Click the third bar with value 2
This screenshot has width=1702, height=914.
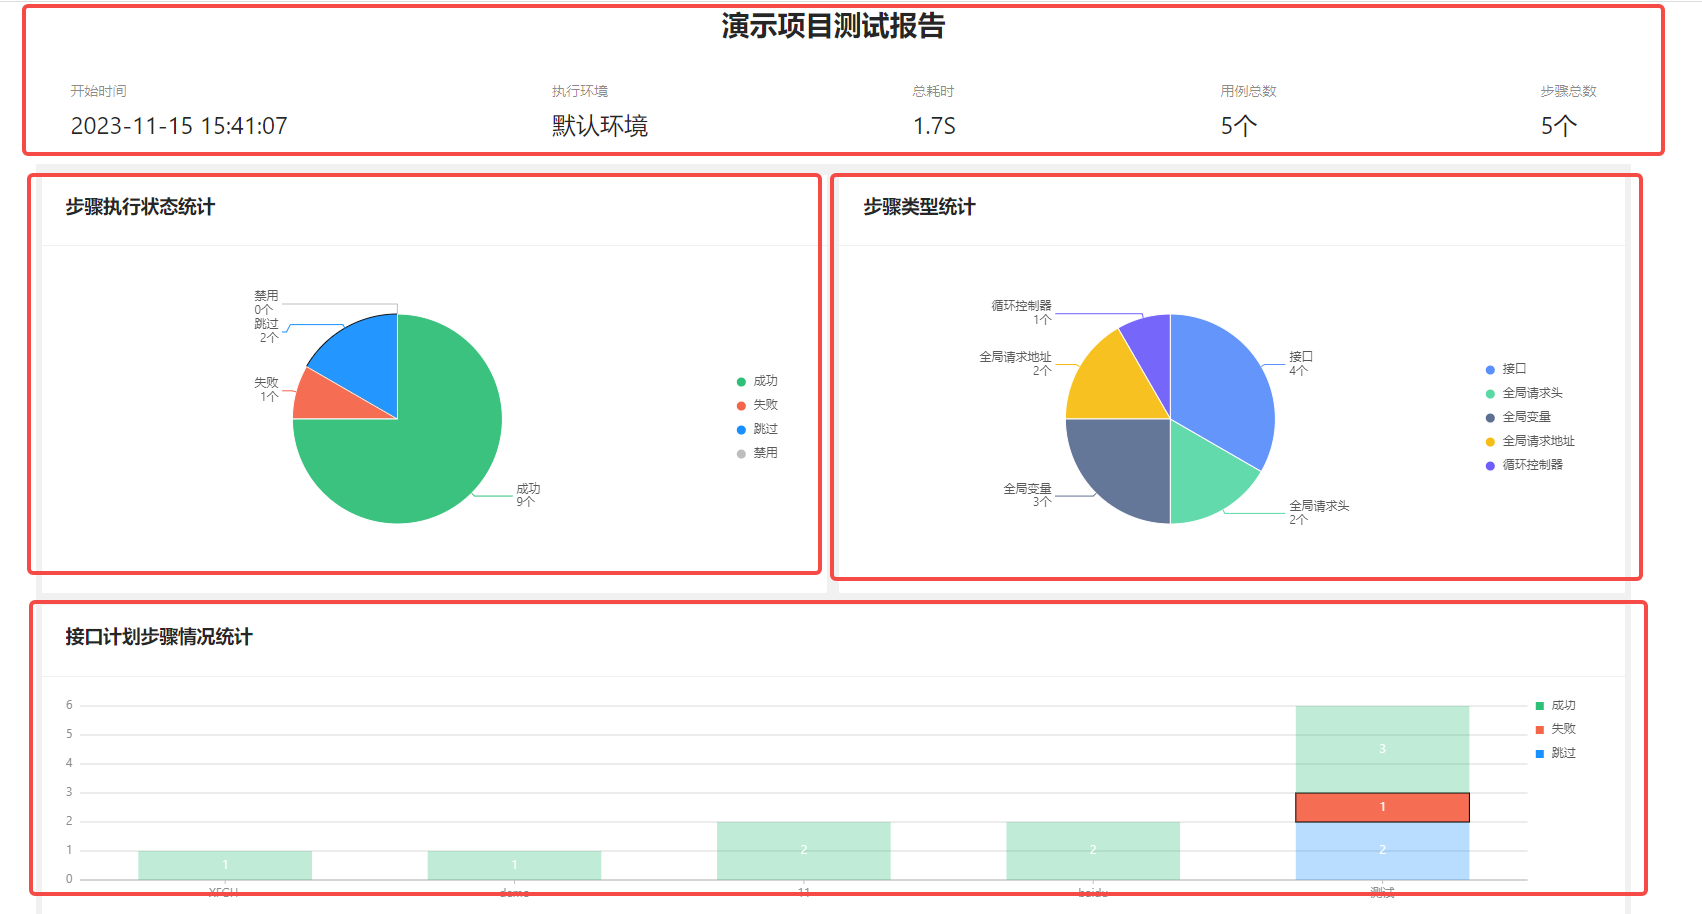pyautogui.click(x=803, y=850)
